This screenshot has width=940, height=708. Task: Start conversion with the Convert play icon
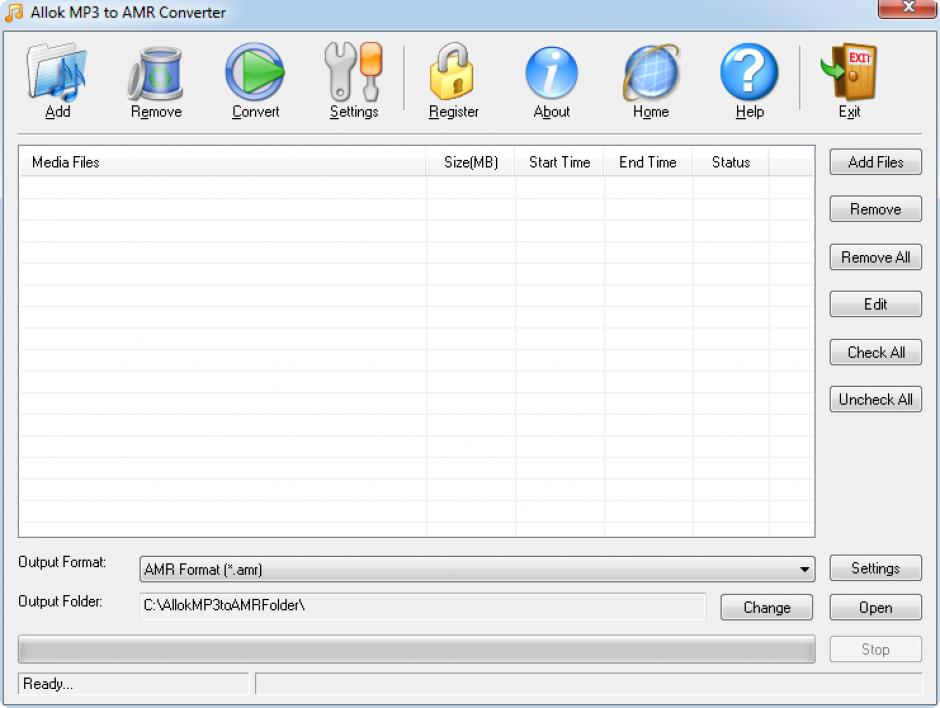tap(255, 71)
